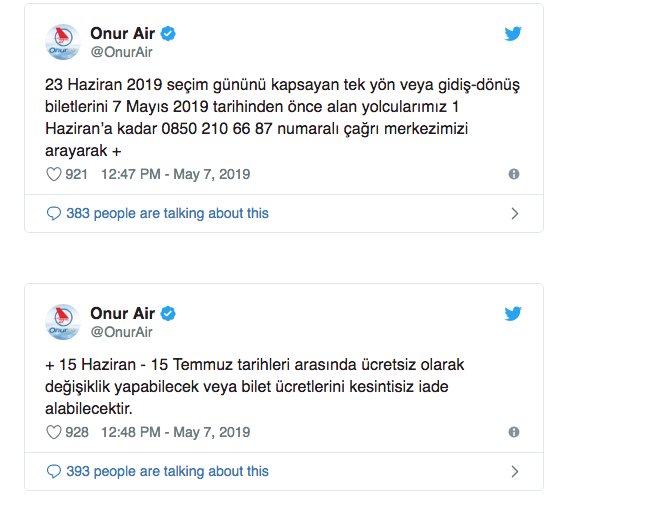The height and width of the screenshot is (512, 670).
Task: Open '383 people are talking about this'
Action: coord(167,213)
